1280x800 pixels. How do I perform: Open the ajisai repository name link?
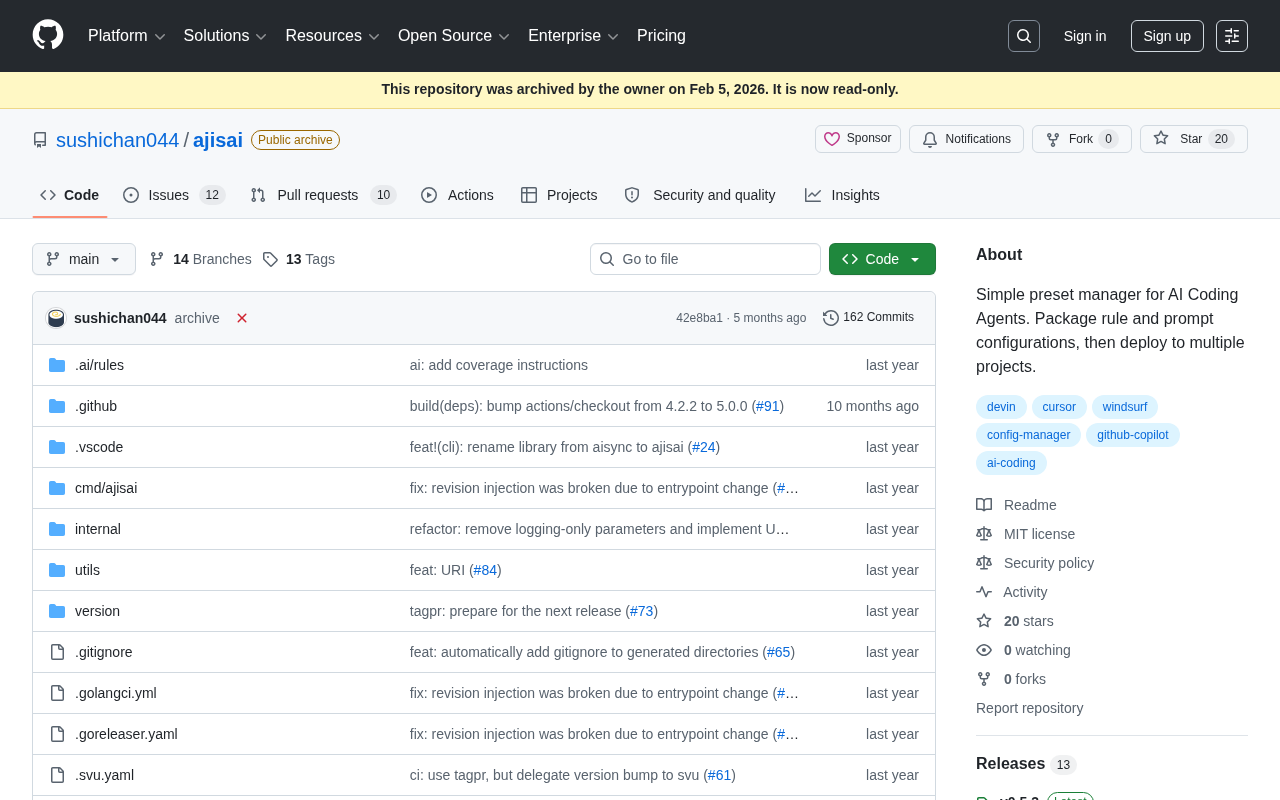tap(218, 140)
